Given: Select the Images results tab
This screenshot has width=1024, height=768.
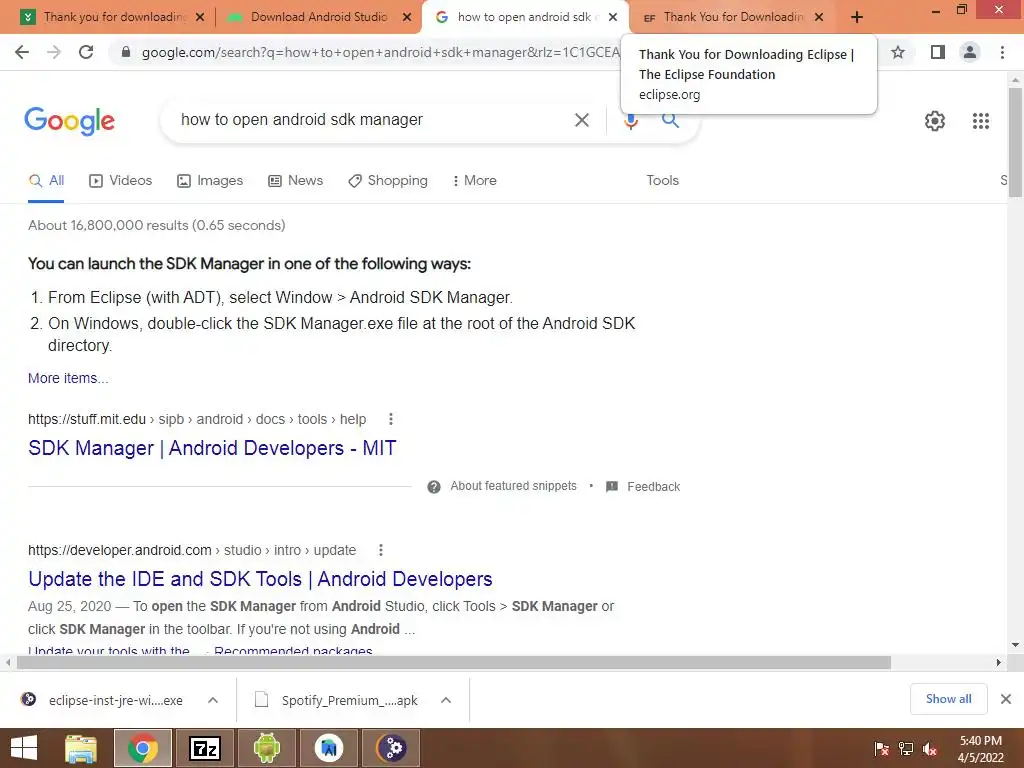Looking at the screenshot, I should [x=210, y=181].
